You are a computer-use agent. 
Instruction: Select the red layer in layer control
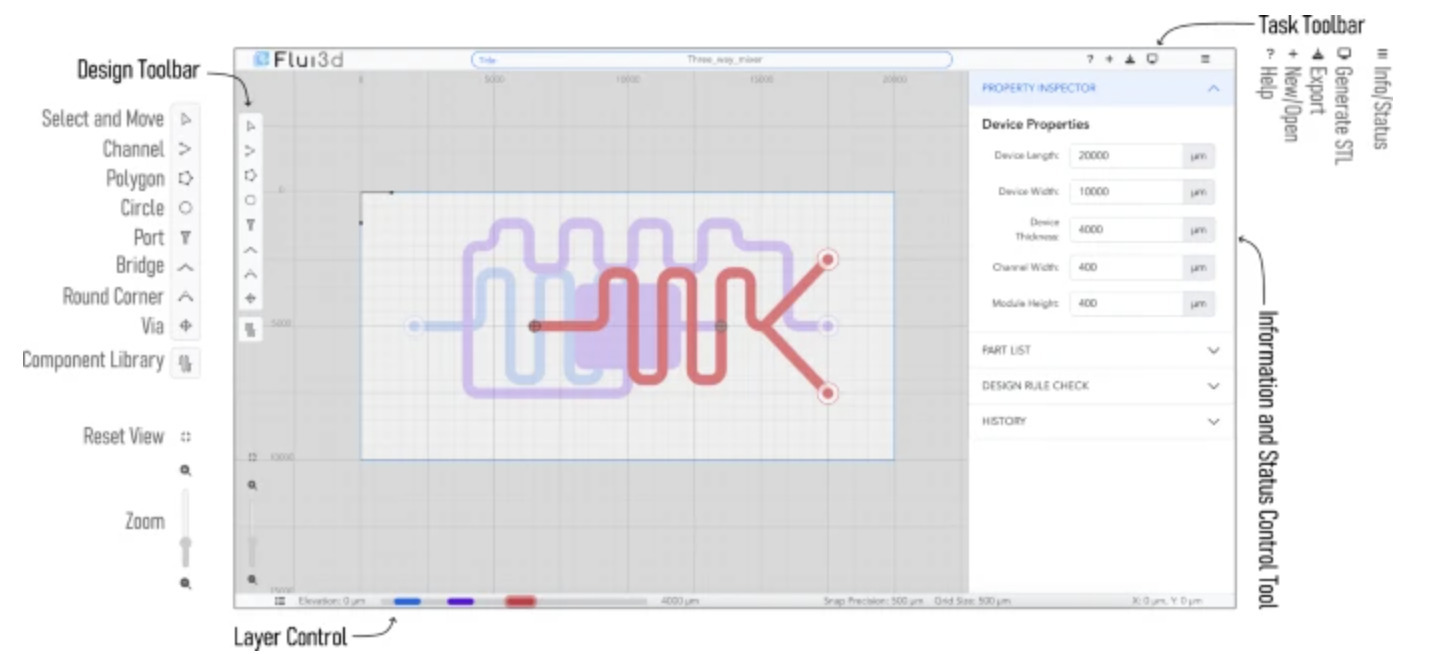(x=520, y=601)
